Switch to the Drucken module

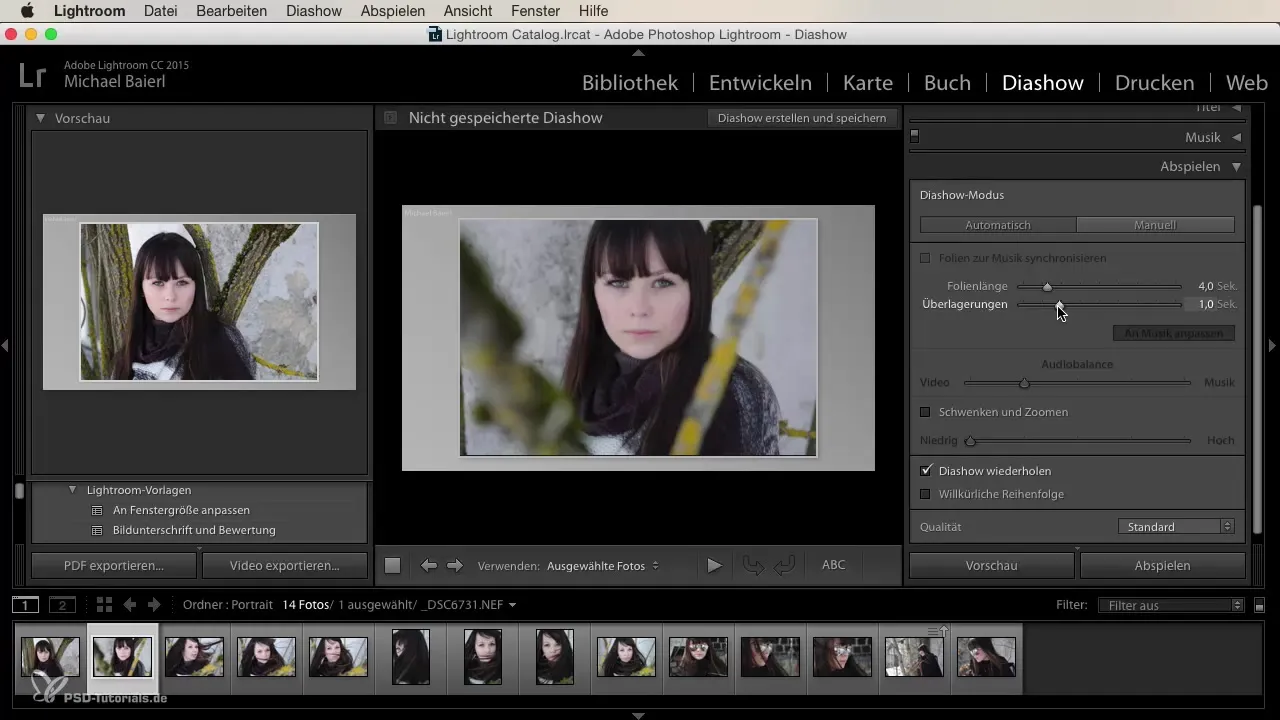(x=1154, y=83)
